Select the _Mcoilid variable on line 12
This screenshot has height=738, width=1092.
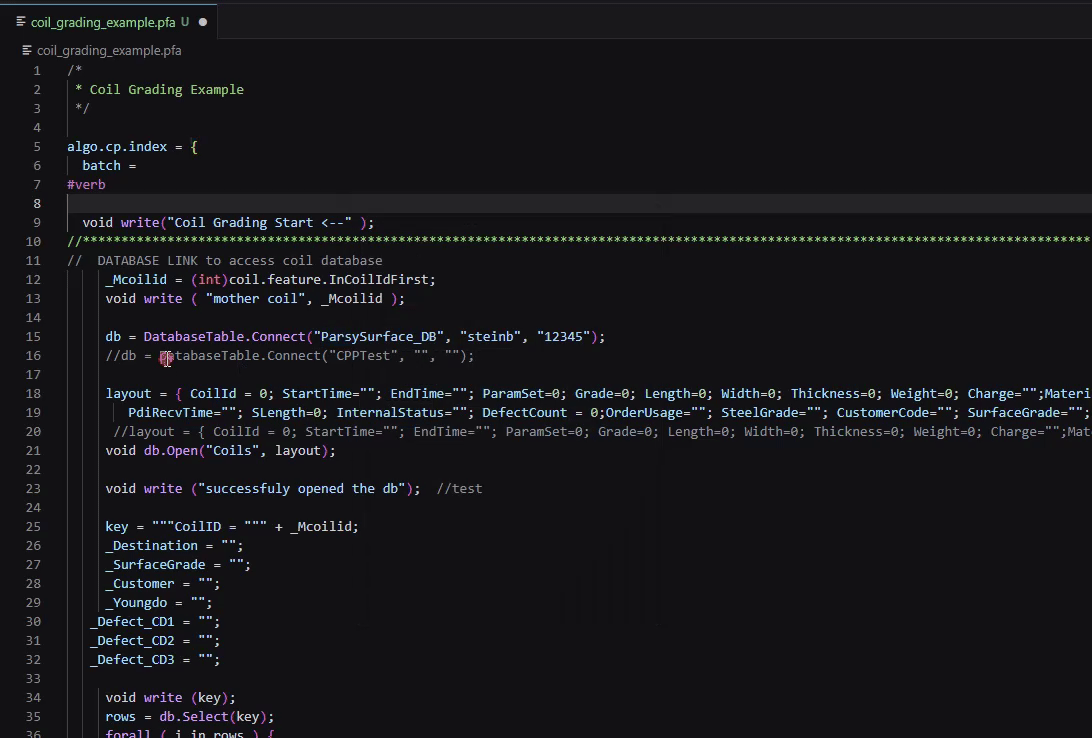coord(136,279)
